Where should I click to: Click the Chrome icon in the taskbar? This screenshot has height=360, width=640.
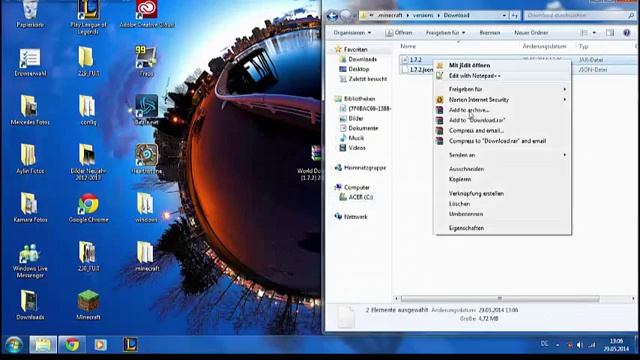[72, 345]
